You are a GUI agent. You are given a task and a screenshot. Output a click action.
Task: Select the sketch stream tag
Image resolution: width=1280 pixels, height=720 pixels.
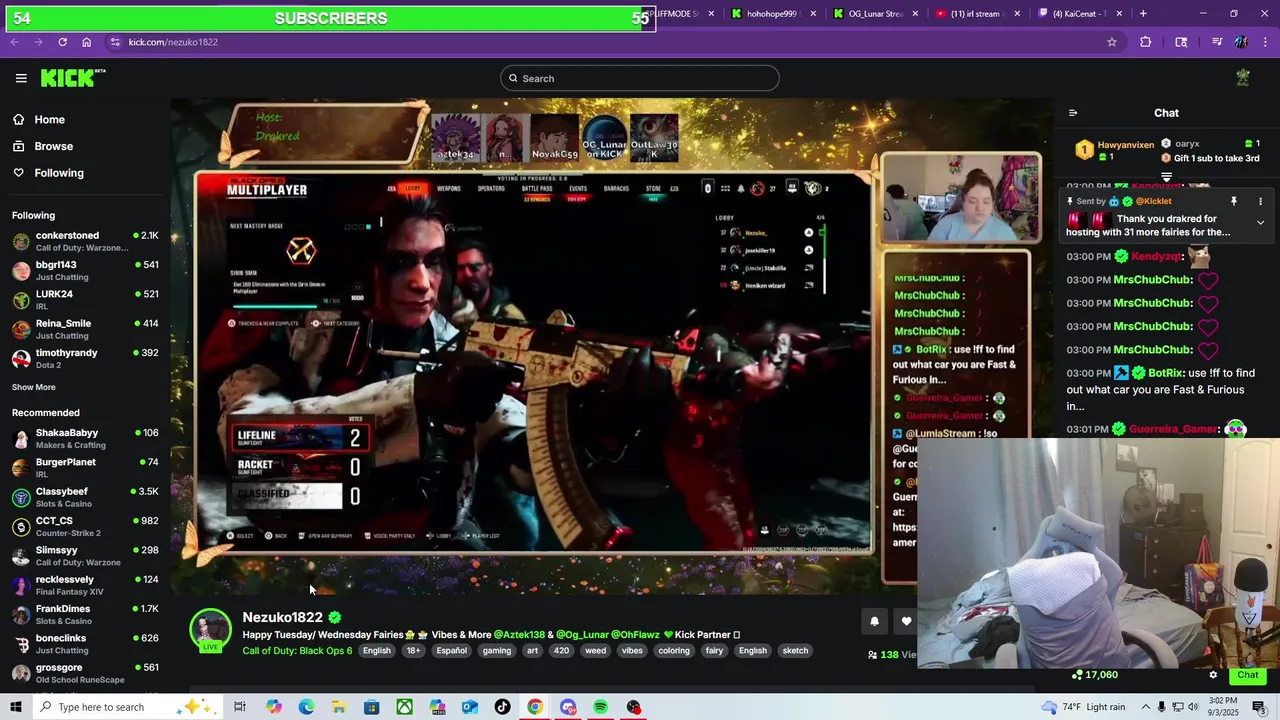(x=795, y=651)
